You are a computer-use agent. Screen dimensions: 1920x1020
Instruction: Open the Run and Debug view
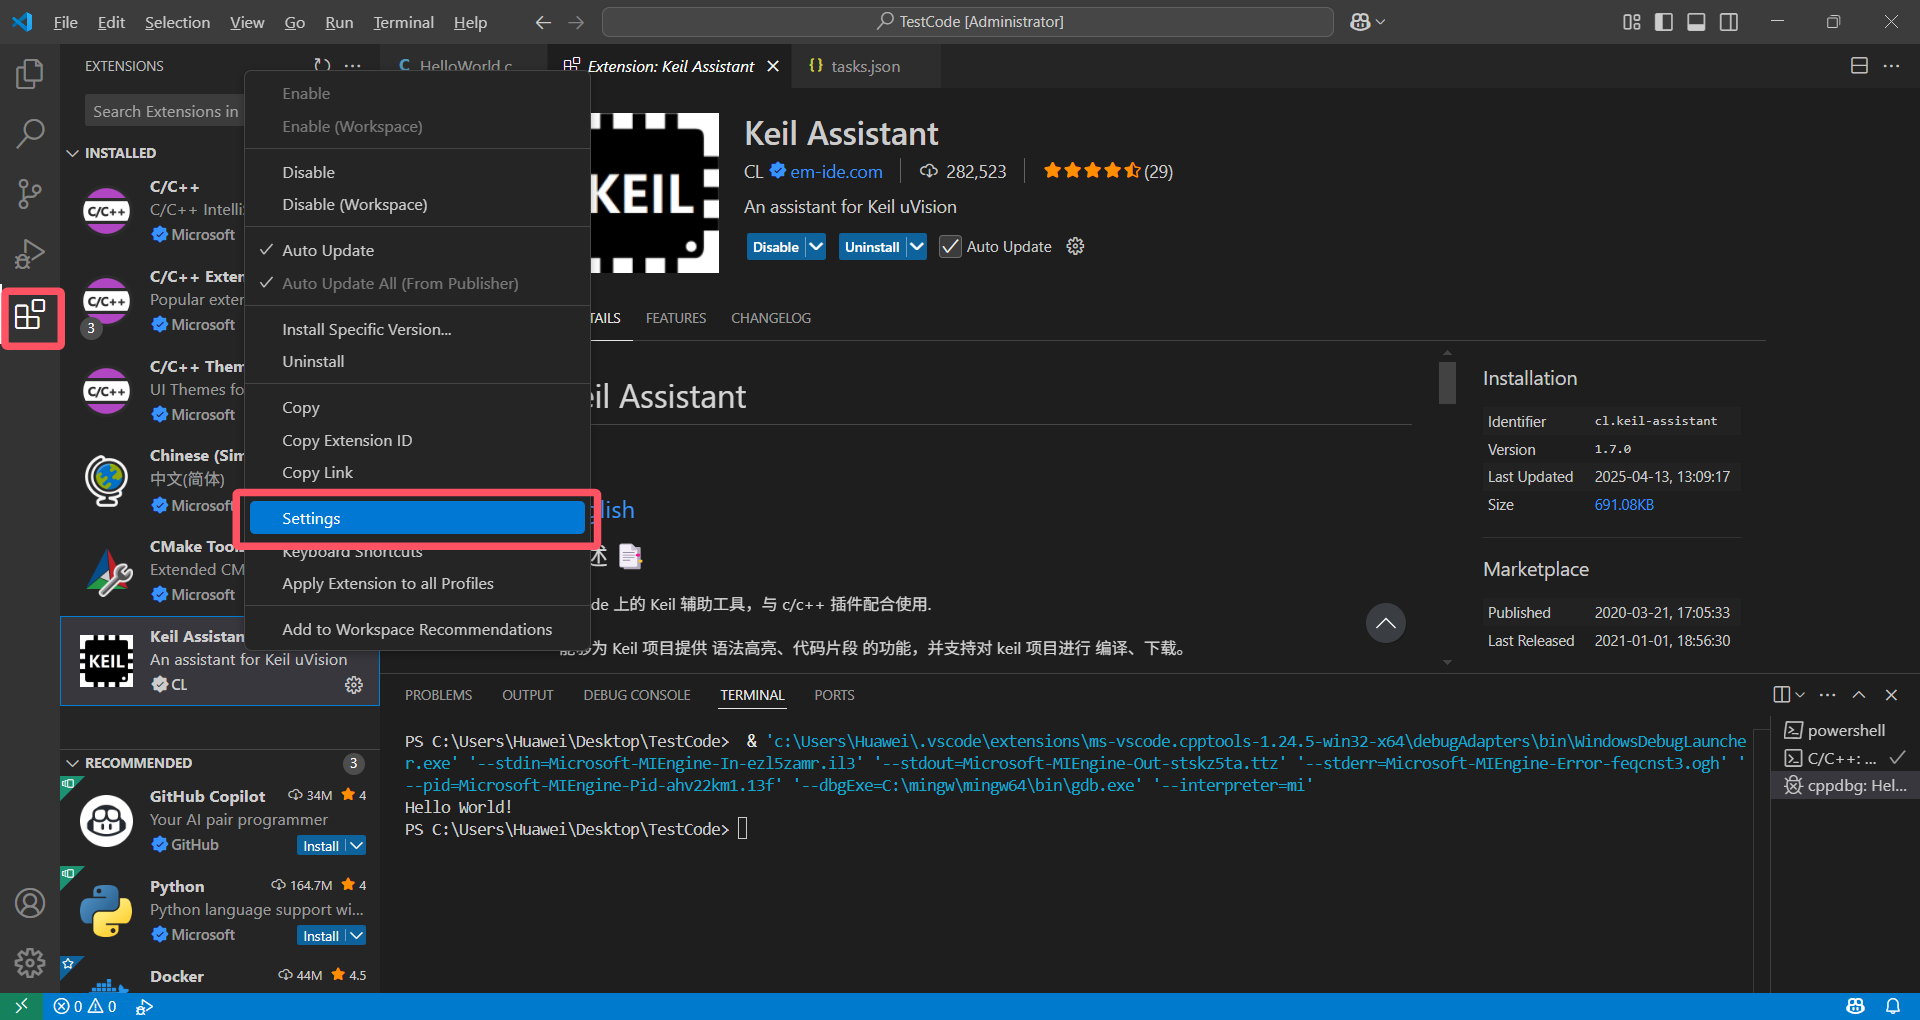[x=30, y=254]
